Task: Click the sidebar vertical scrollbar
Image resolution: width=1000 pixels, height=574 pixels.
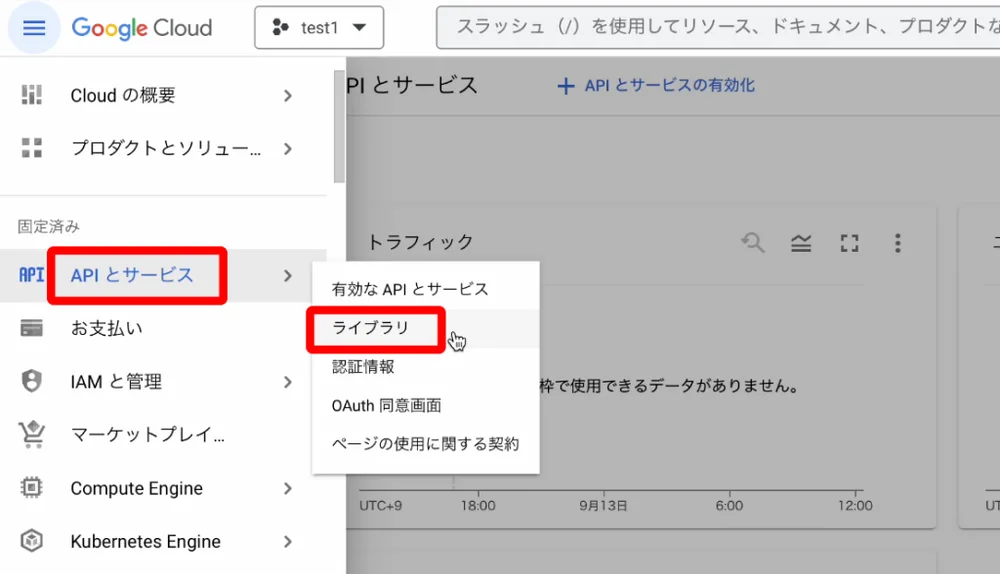Action: [339, 126]
